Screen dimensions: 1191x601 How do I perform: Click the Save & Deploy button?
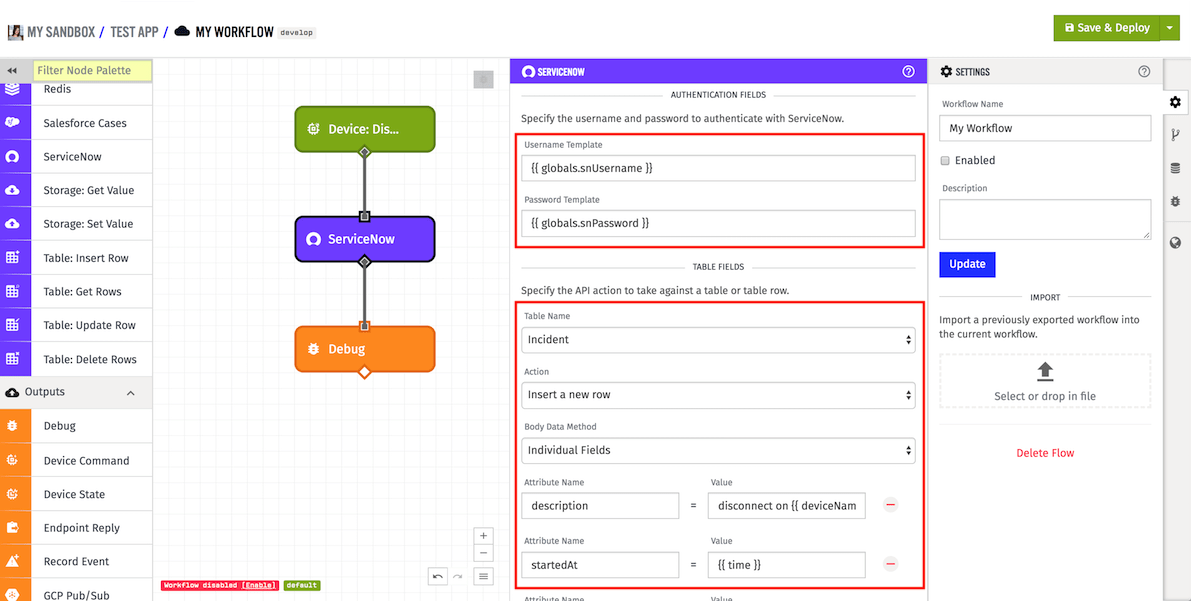(1107, 27)
